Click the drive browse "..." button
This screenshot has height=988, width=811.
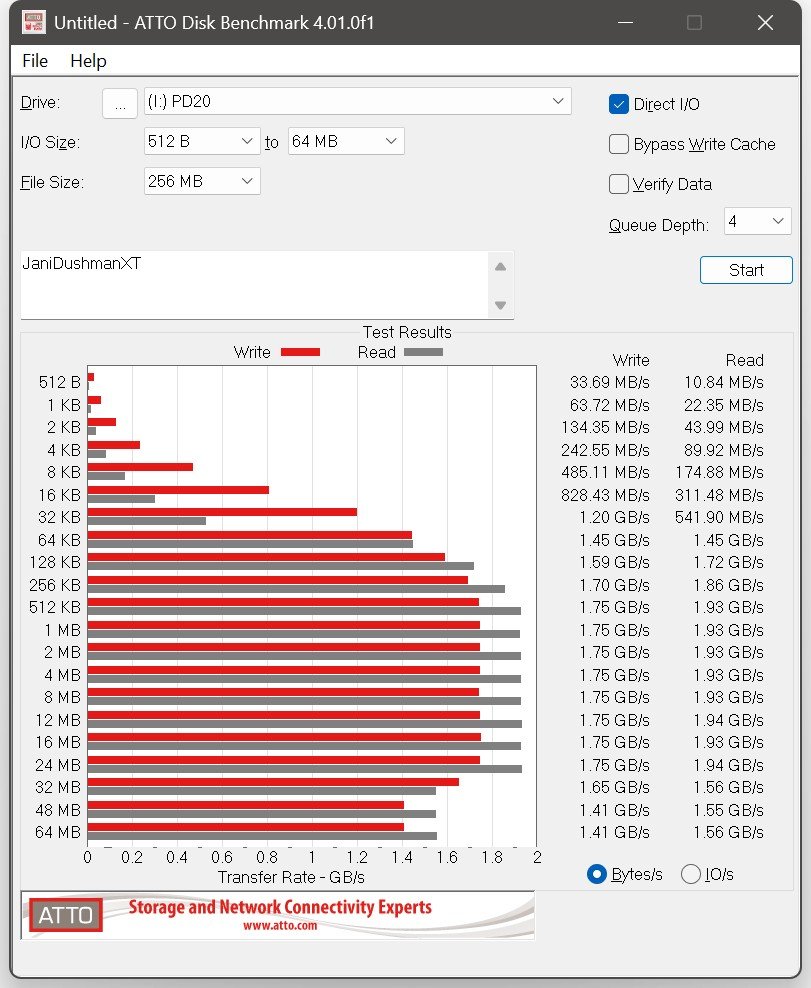pyautogui.click(x=120, y=103)
